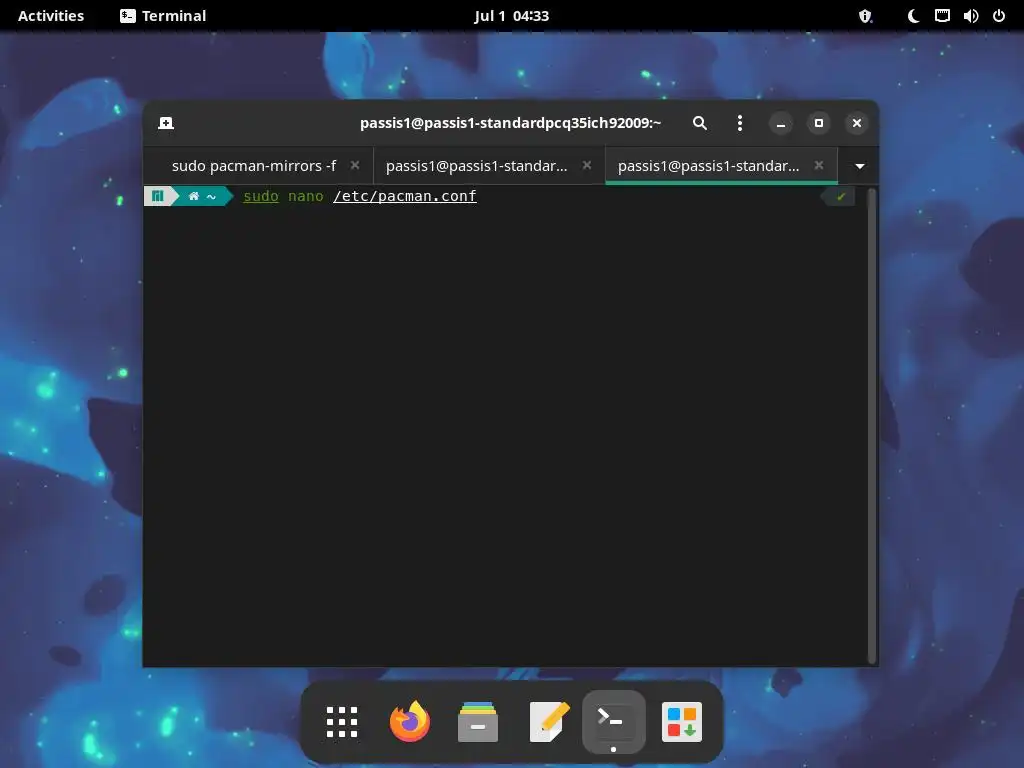
Task: Launch Firefox from the dock
Action: coord(409,722)
